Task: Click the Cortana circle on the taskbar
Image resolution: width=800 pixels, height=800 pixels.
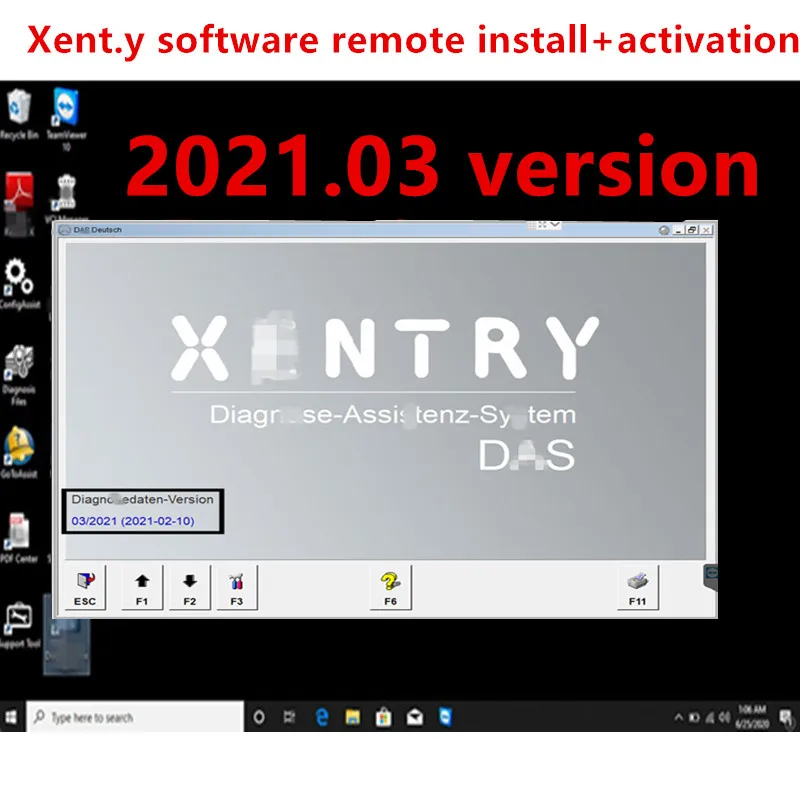Action: coord(259,717)
